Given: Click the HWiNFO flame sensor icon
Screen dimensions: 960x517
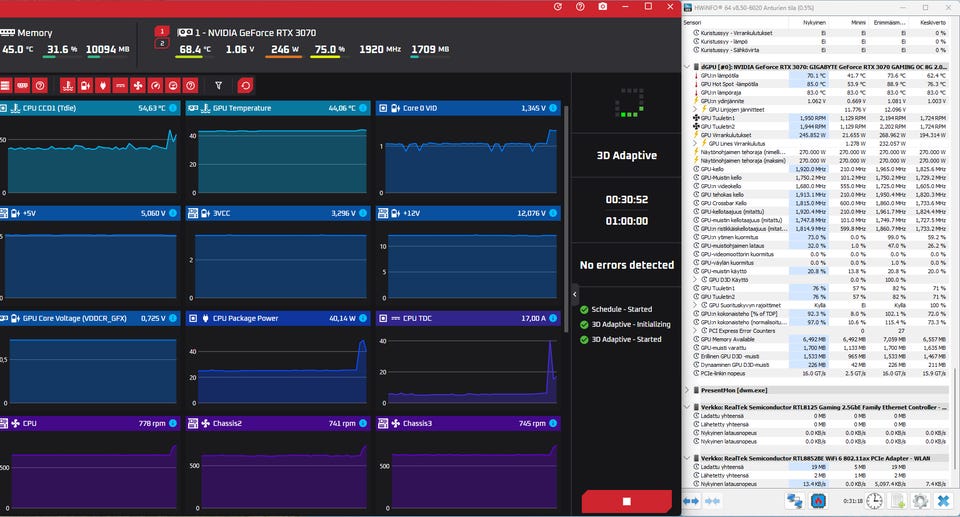Looking at the screenshot, I should click(x=818, y=501).
